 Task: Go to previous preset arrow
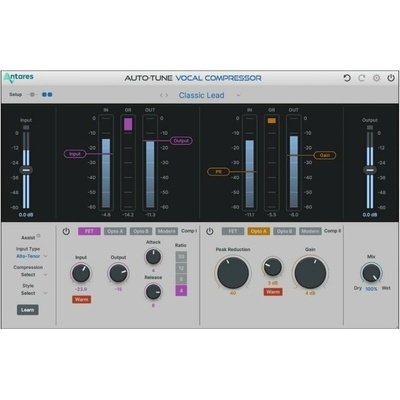[x=161, y=95]
